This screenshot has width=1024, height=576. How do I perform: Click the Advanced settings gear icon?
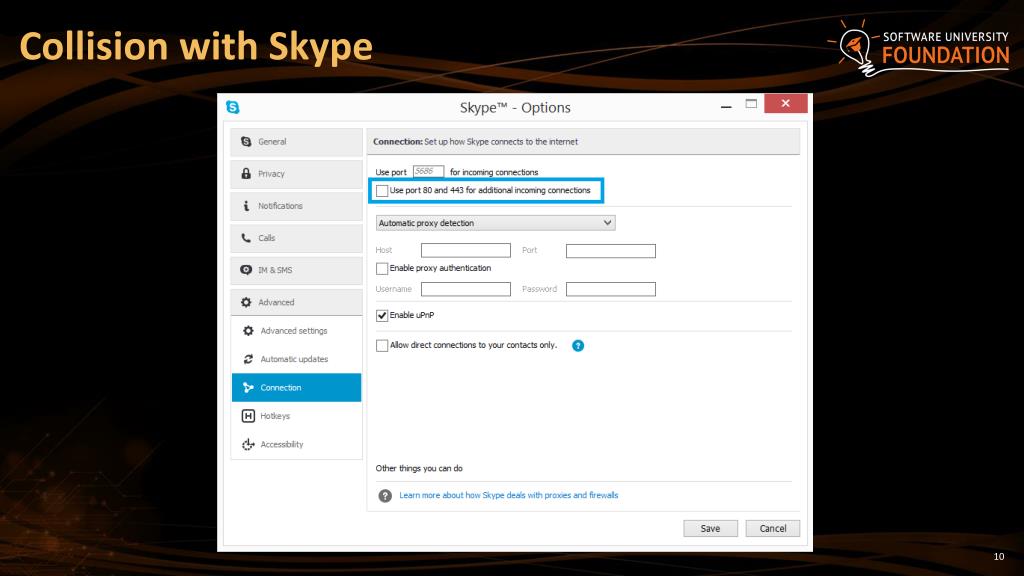tap(248, 331)
